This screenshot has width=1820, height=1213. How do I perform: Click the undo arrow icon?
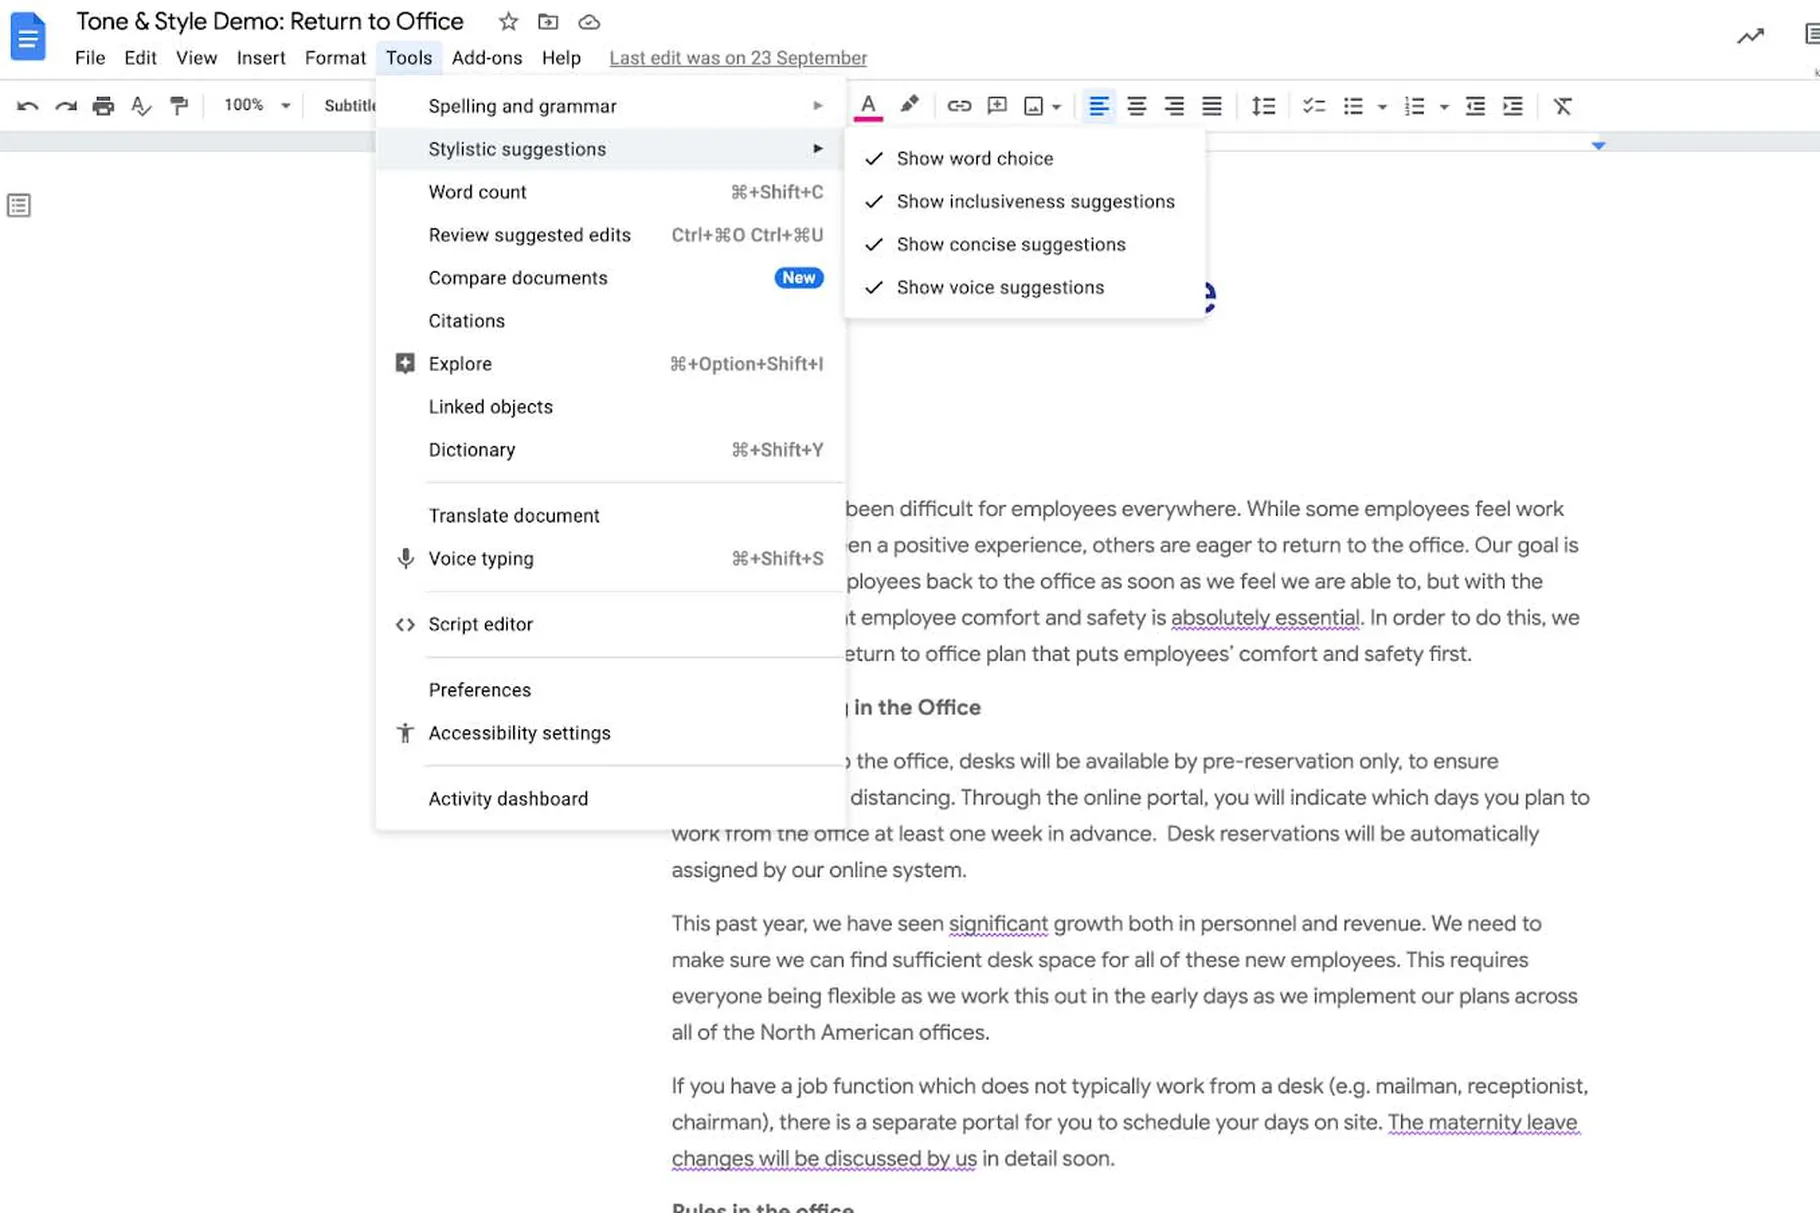pyautogui.click(x=27, y=106)
